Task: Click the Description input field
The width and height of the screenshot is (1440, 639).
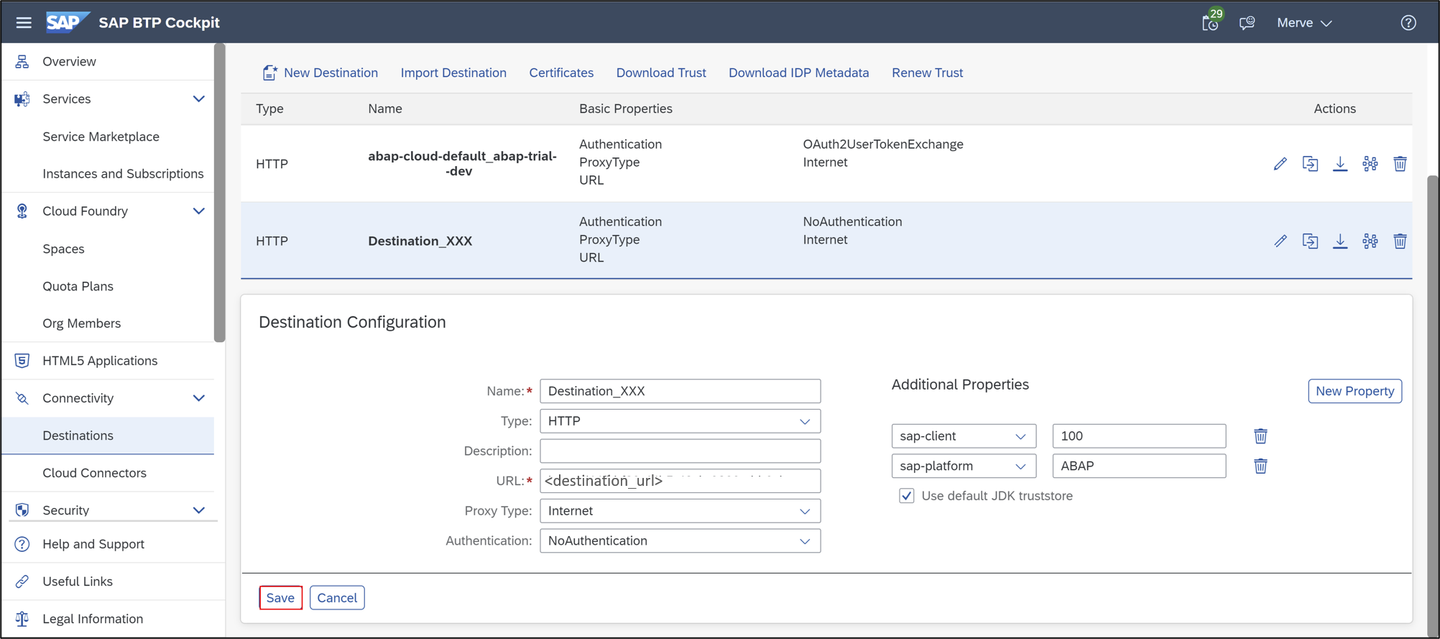Action: click(680, 451)
